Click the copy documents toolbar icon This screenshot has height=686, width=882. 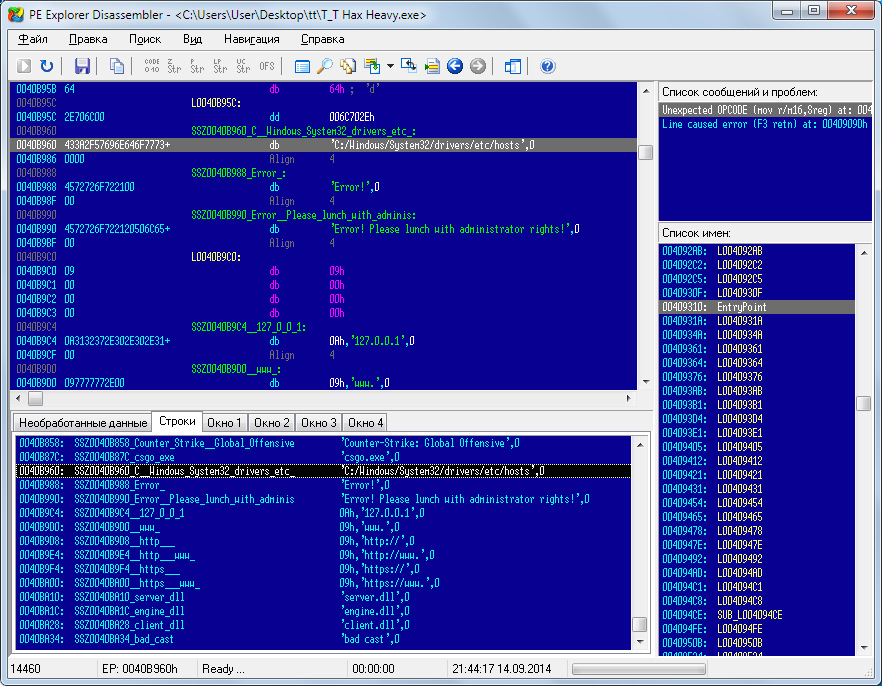117,66
